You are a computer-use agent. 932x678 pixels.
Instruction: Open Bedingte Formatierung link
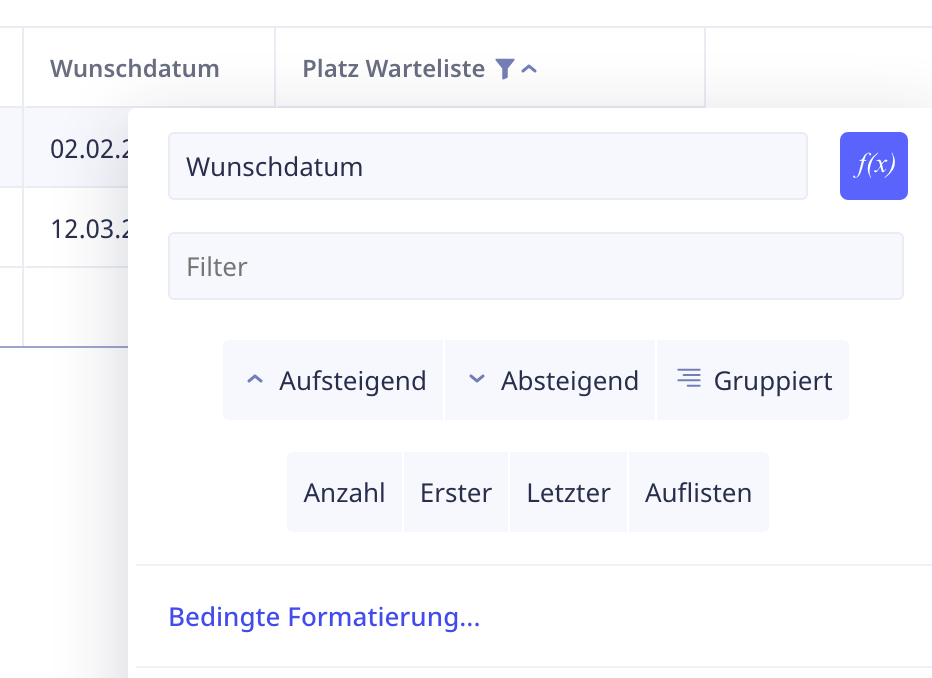pos(324,616)
